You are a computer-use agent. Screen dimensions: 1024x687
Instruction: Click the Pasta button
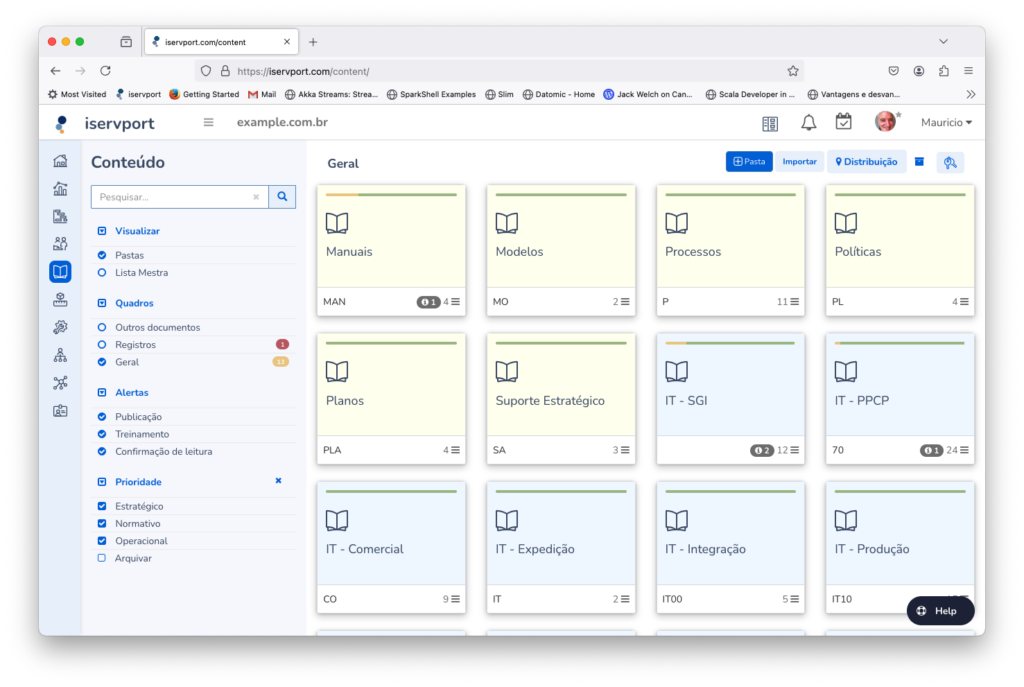point(749,161)
